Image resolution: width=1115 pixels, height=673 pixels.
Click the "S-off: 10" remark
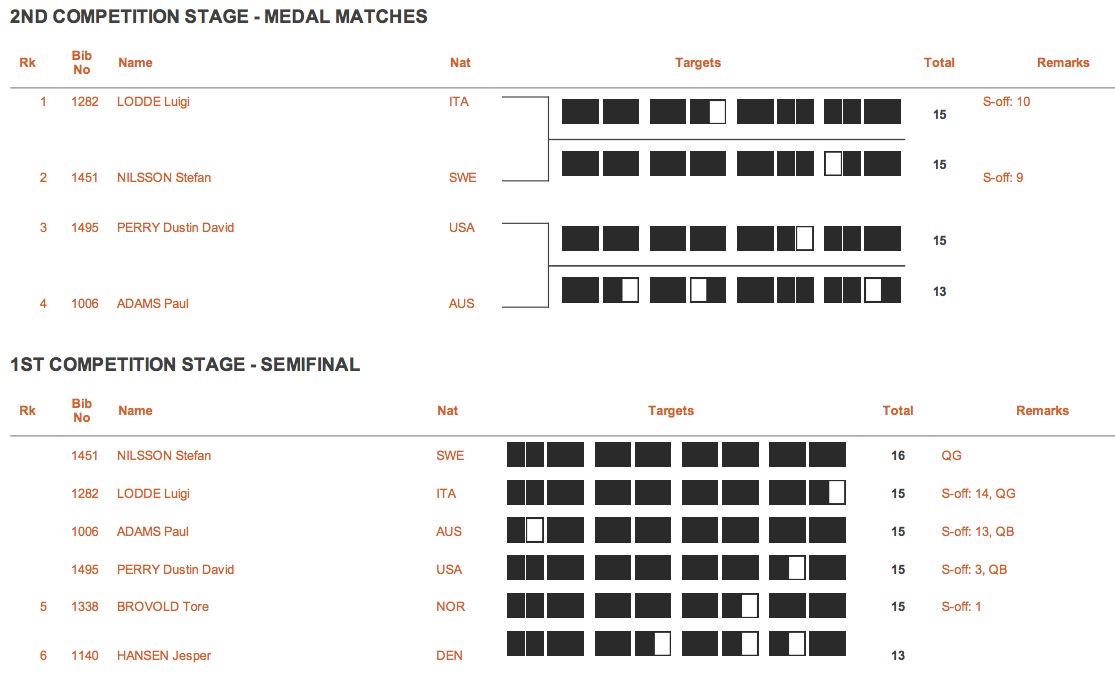1006,102
